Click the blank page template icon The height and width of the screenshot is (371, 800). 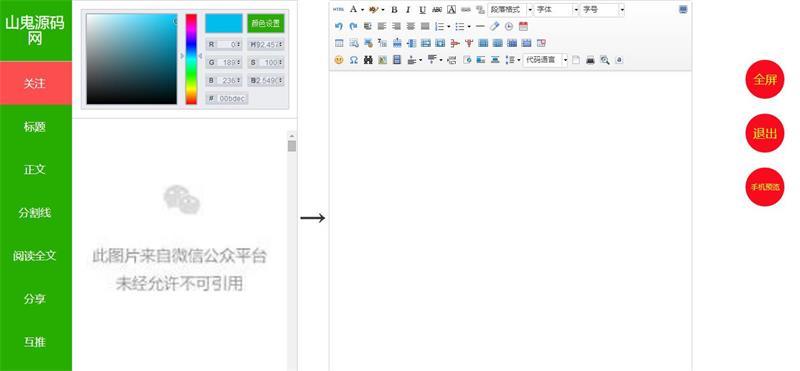[576, 60]
